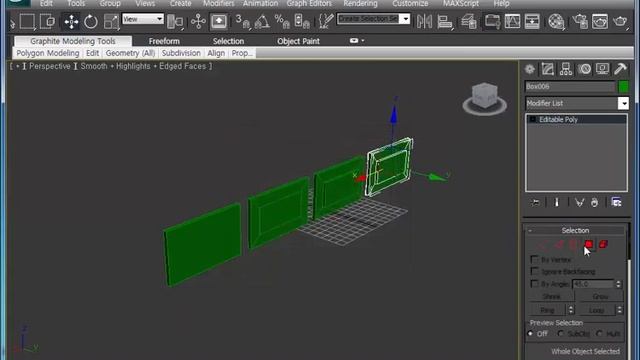Select the Off preview selection radio

tap(531, 333)
